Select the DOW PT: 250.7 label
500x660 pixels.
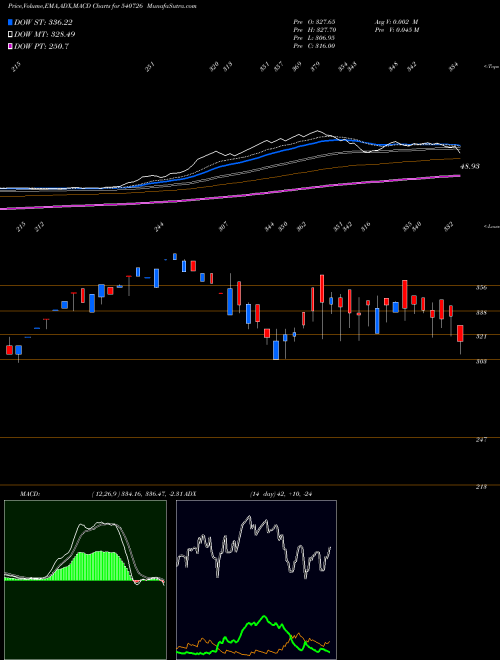41,46
